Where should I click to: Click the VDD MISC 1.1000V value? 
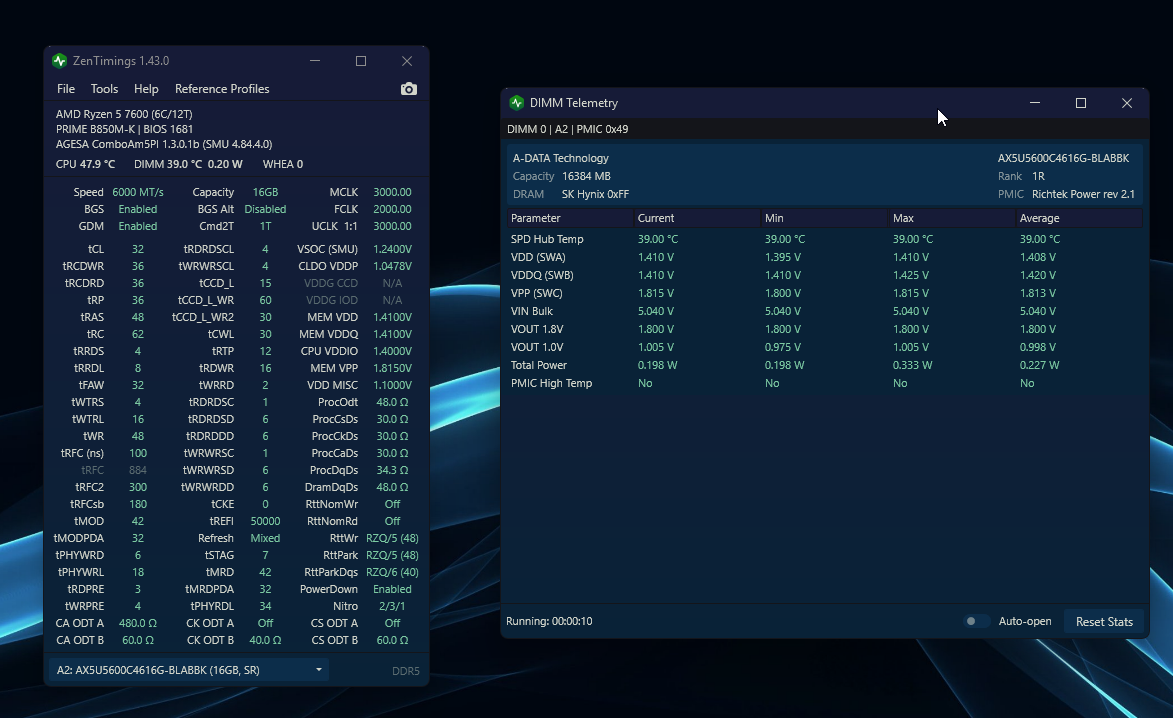[x=392, y=385]
